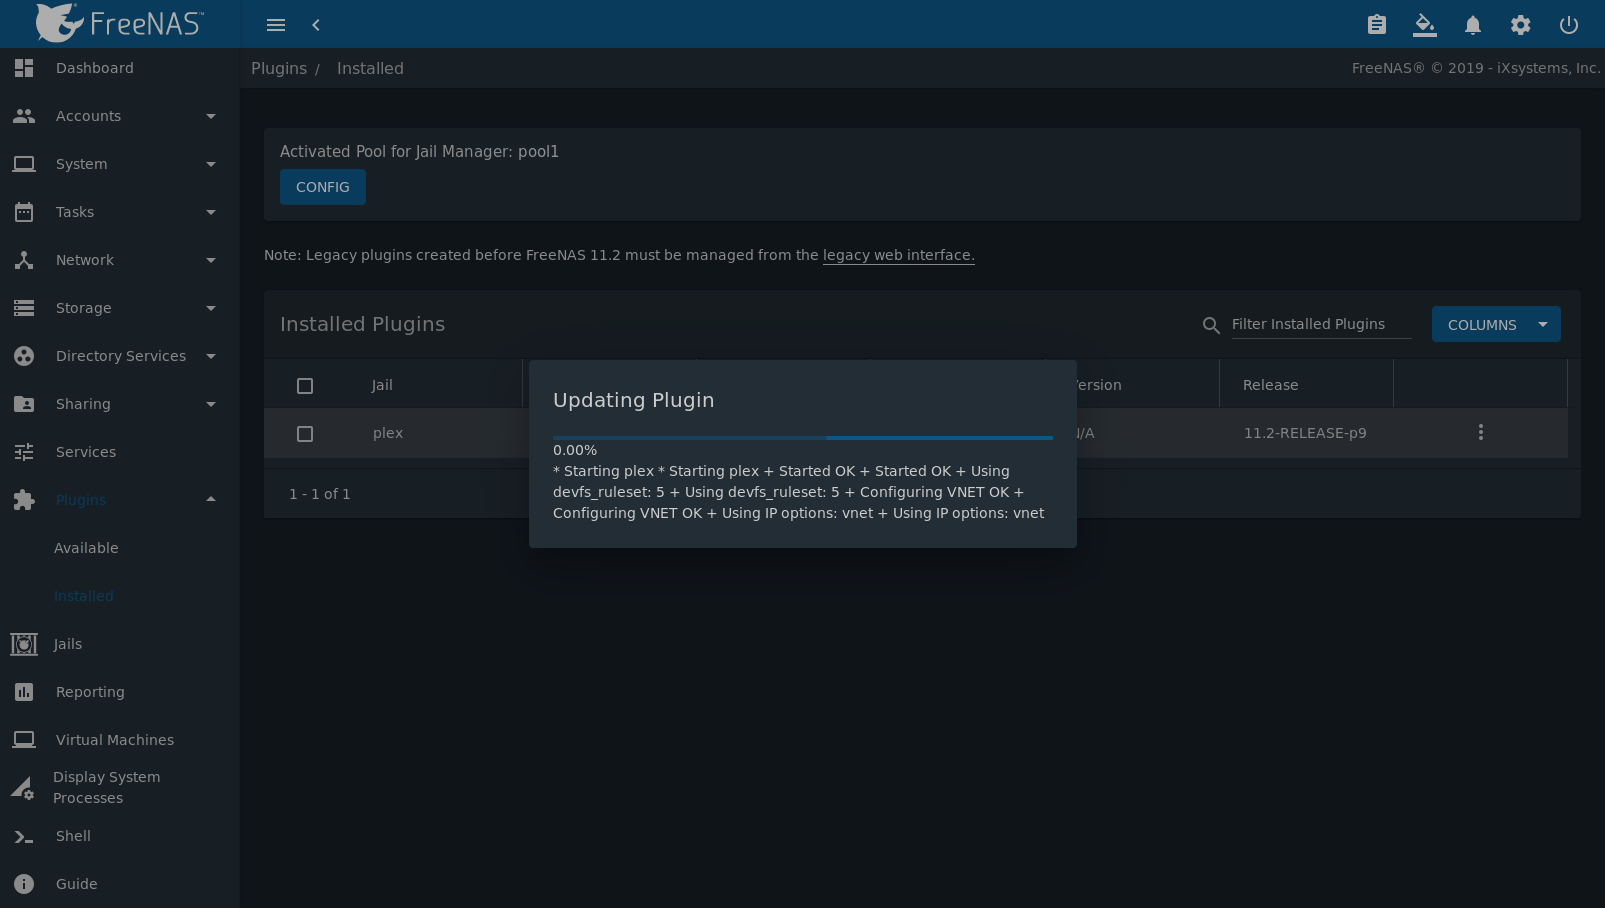Viewport: 1605px width, 908px height.
Task: Navigate to the Dashboard
Action: [x=95, y=68]
